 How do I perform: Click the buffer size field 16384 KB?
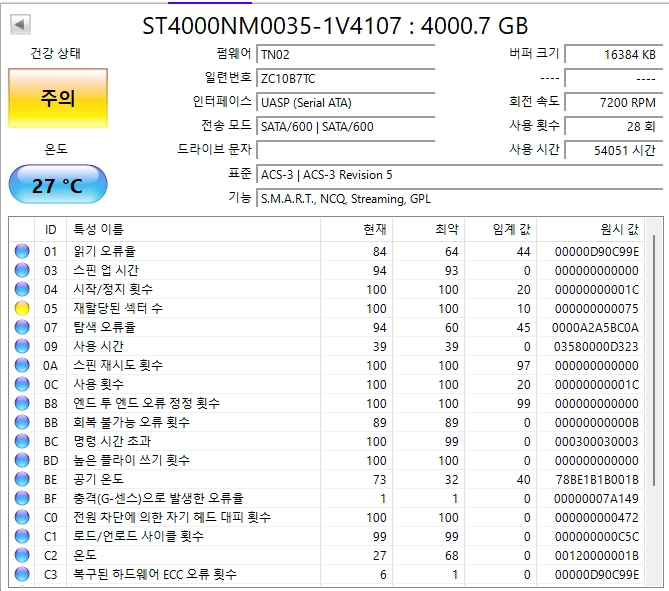click(x=614, y=55)
